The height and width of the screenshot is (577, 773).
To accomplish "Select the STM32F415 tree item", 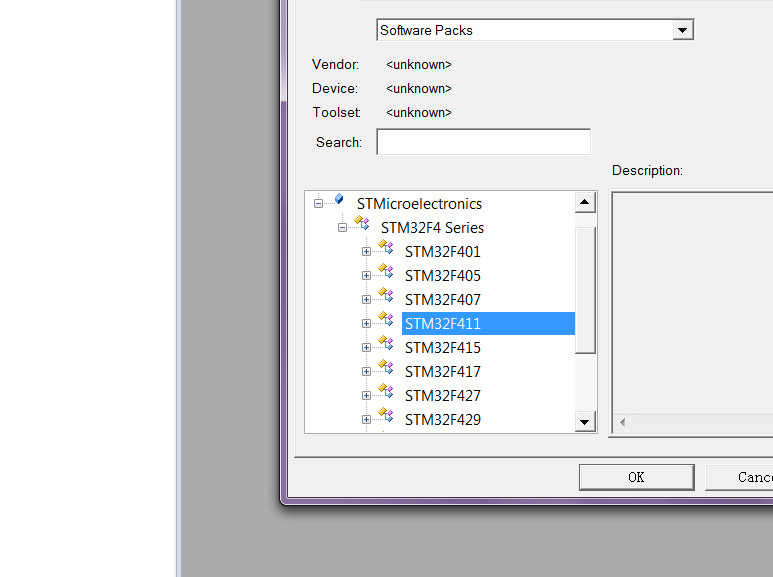I will [x=443, y=348].
